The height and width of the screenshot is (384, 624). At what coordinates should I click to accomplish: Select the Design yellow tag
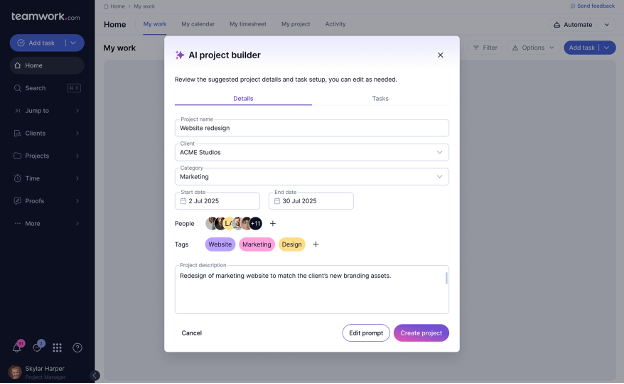(292, 244)
